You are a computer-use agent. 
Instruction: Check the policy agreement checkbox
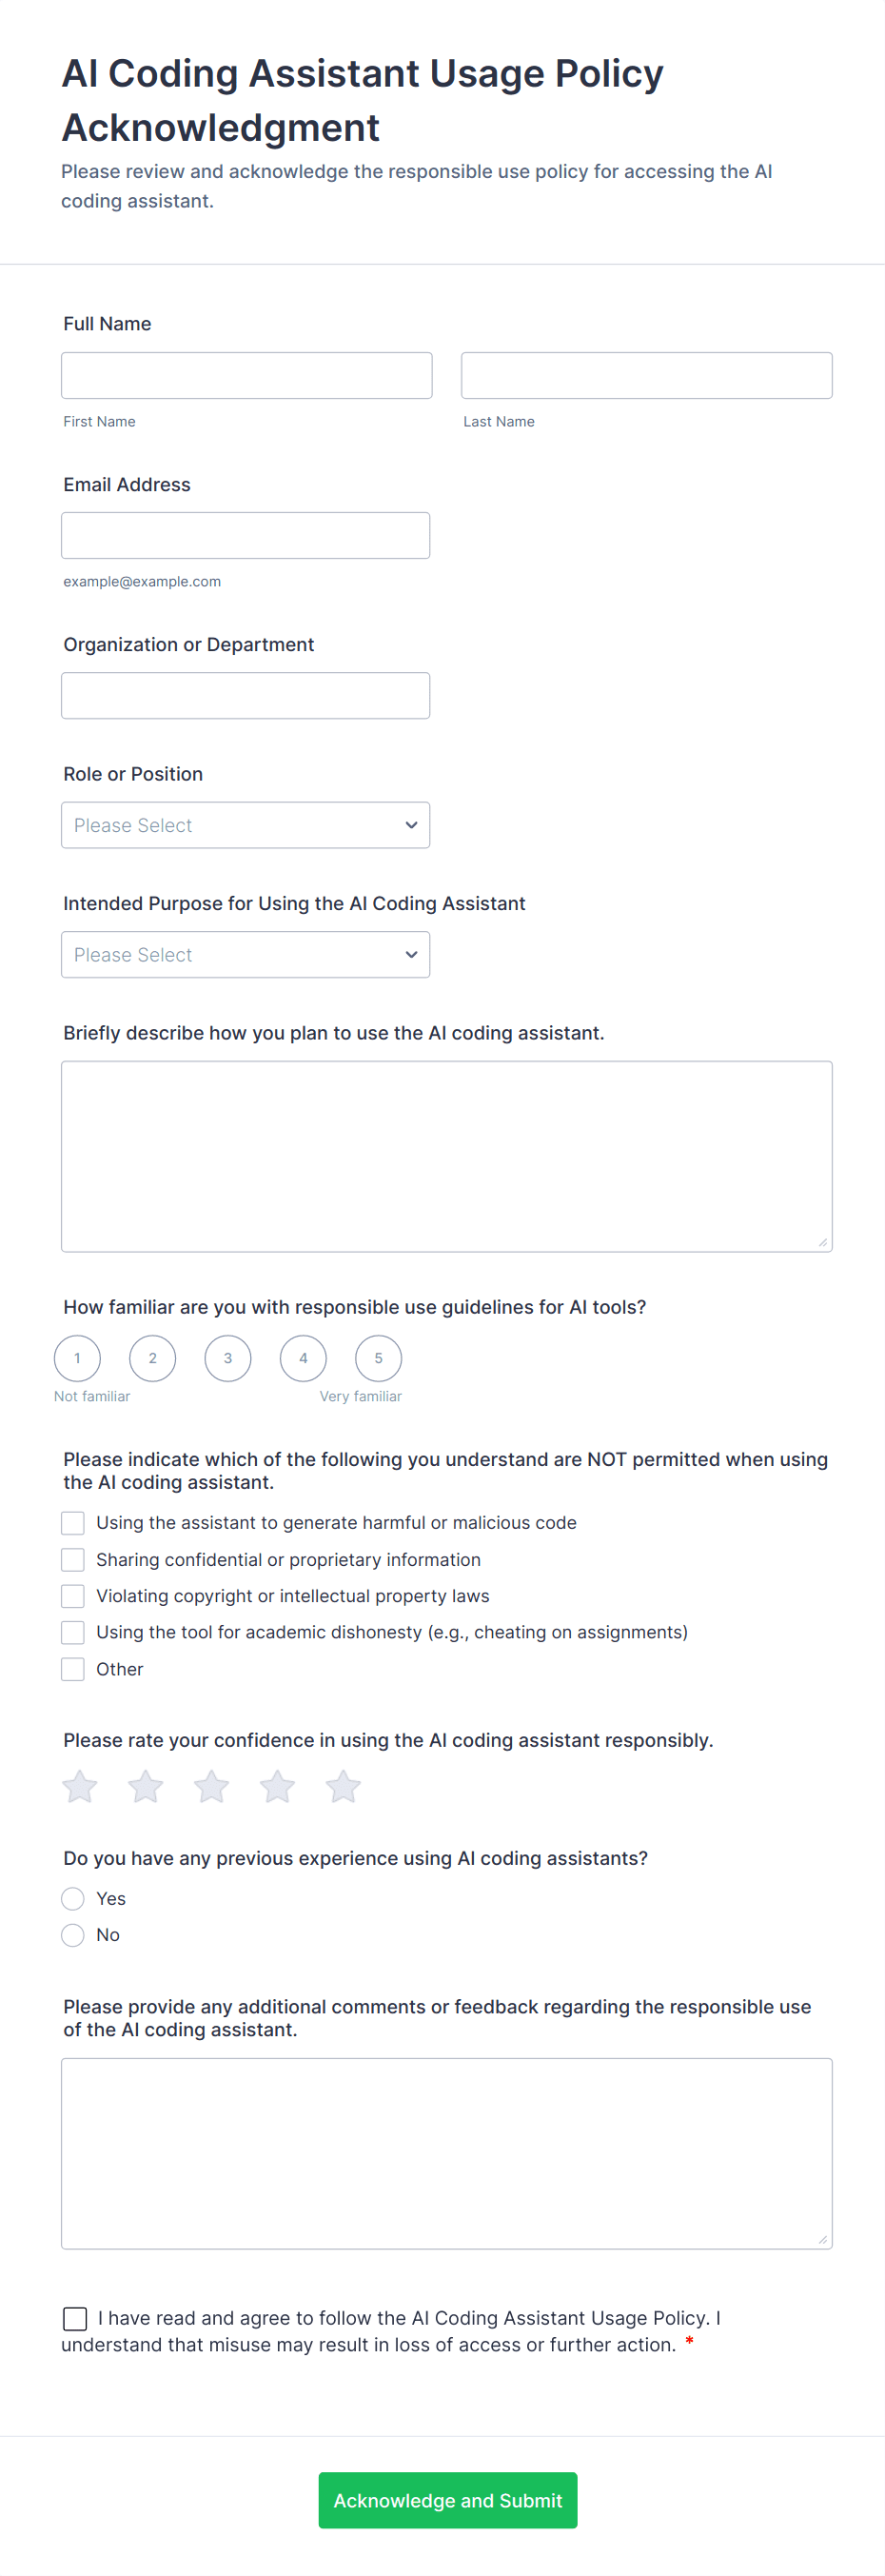pos(75,2318)
